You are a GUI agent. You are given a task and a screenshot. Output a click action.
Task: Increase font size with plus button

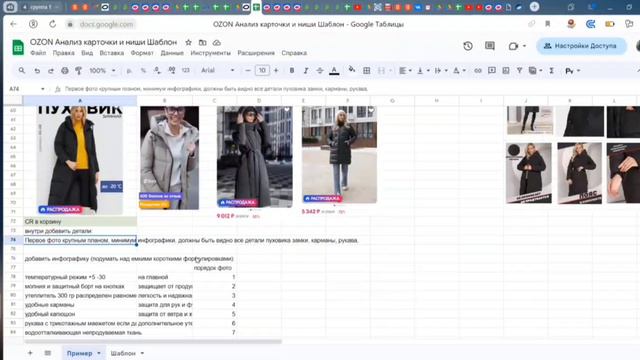pyautogui.click(x=276, y=71)
